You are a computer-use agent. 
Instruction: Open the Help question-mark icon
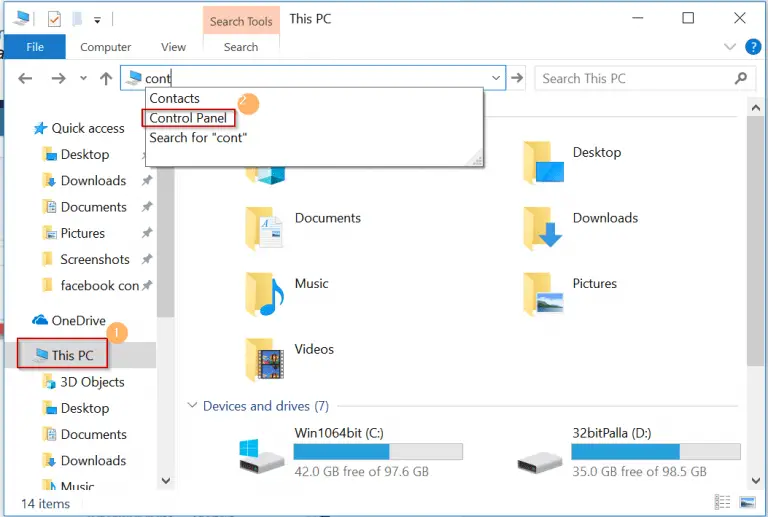click(x=753, y=47)
